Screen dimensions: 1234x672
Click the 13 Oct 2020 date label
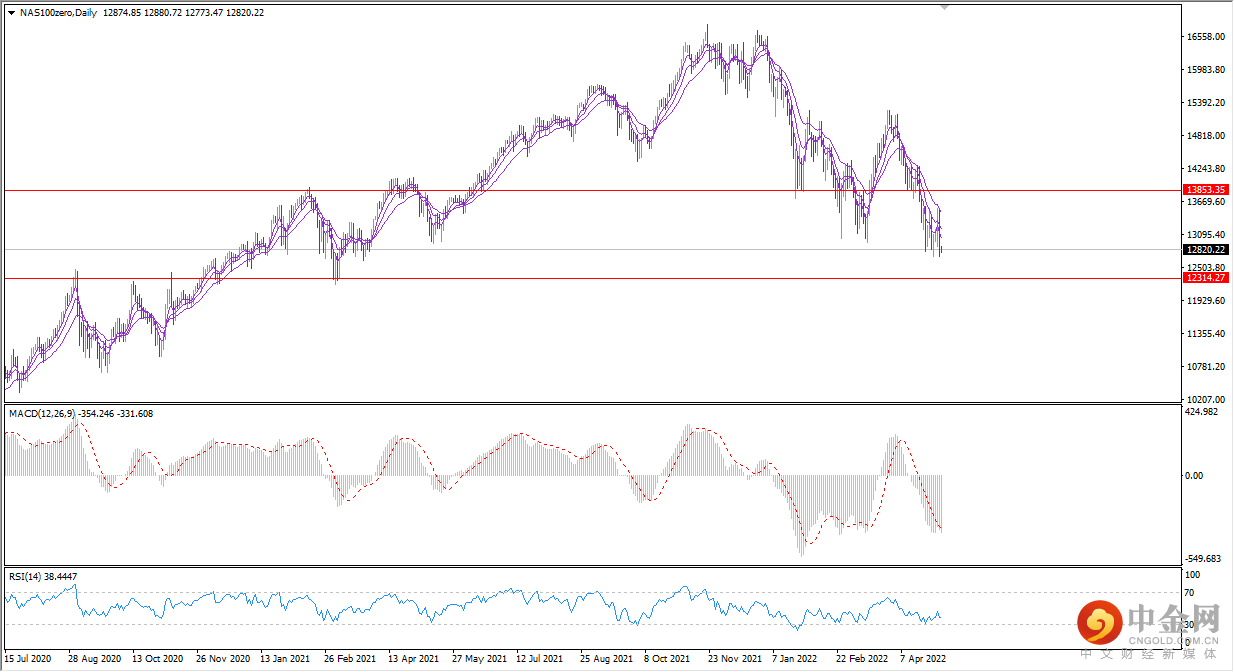158,660
